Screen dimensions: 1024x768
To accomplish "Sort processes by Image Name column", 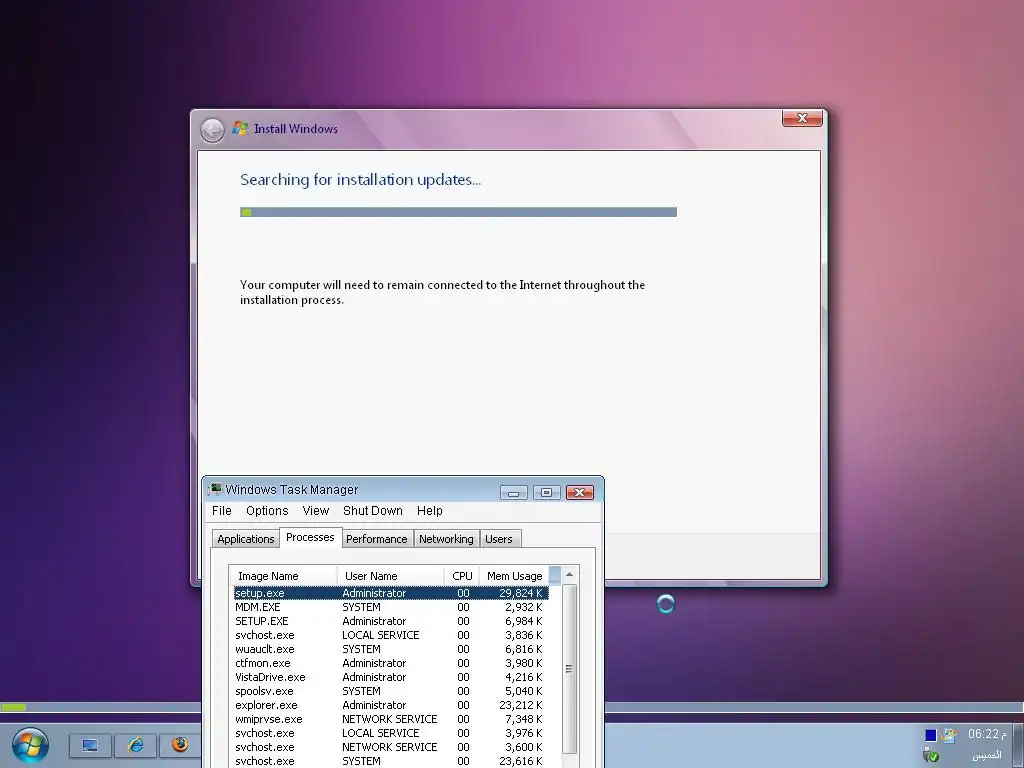I will [283, 576].
